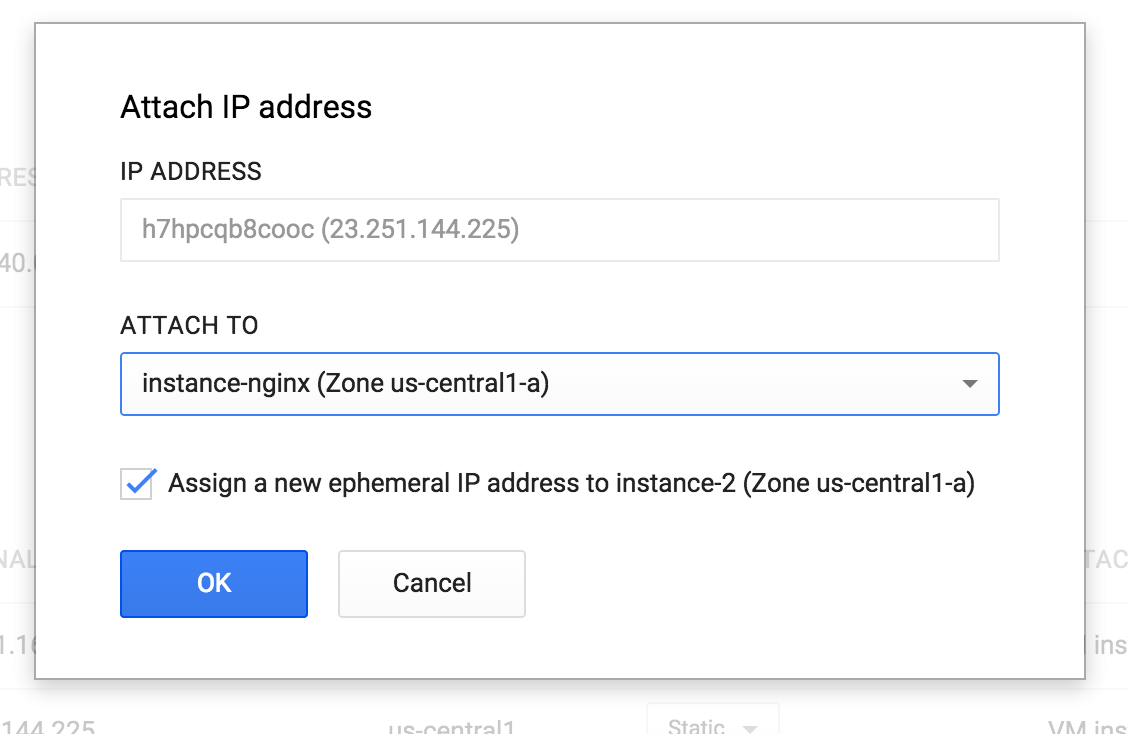Click the 'ins' text at right edge
This screenshot has width=1128, height=734.
point(1110,645)
